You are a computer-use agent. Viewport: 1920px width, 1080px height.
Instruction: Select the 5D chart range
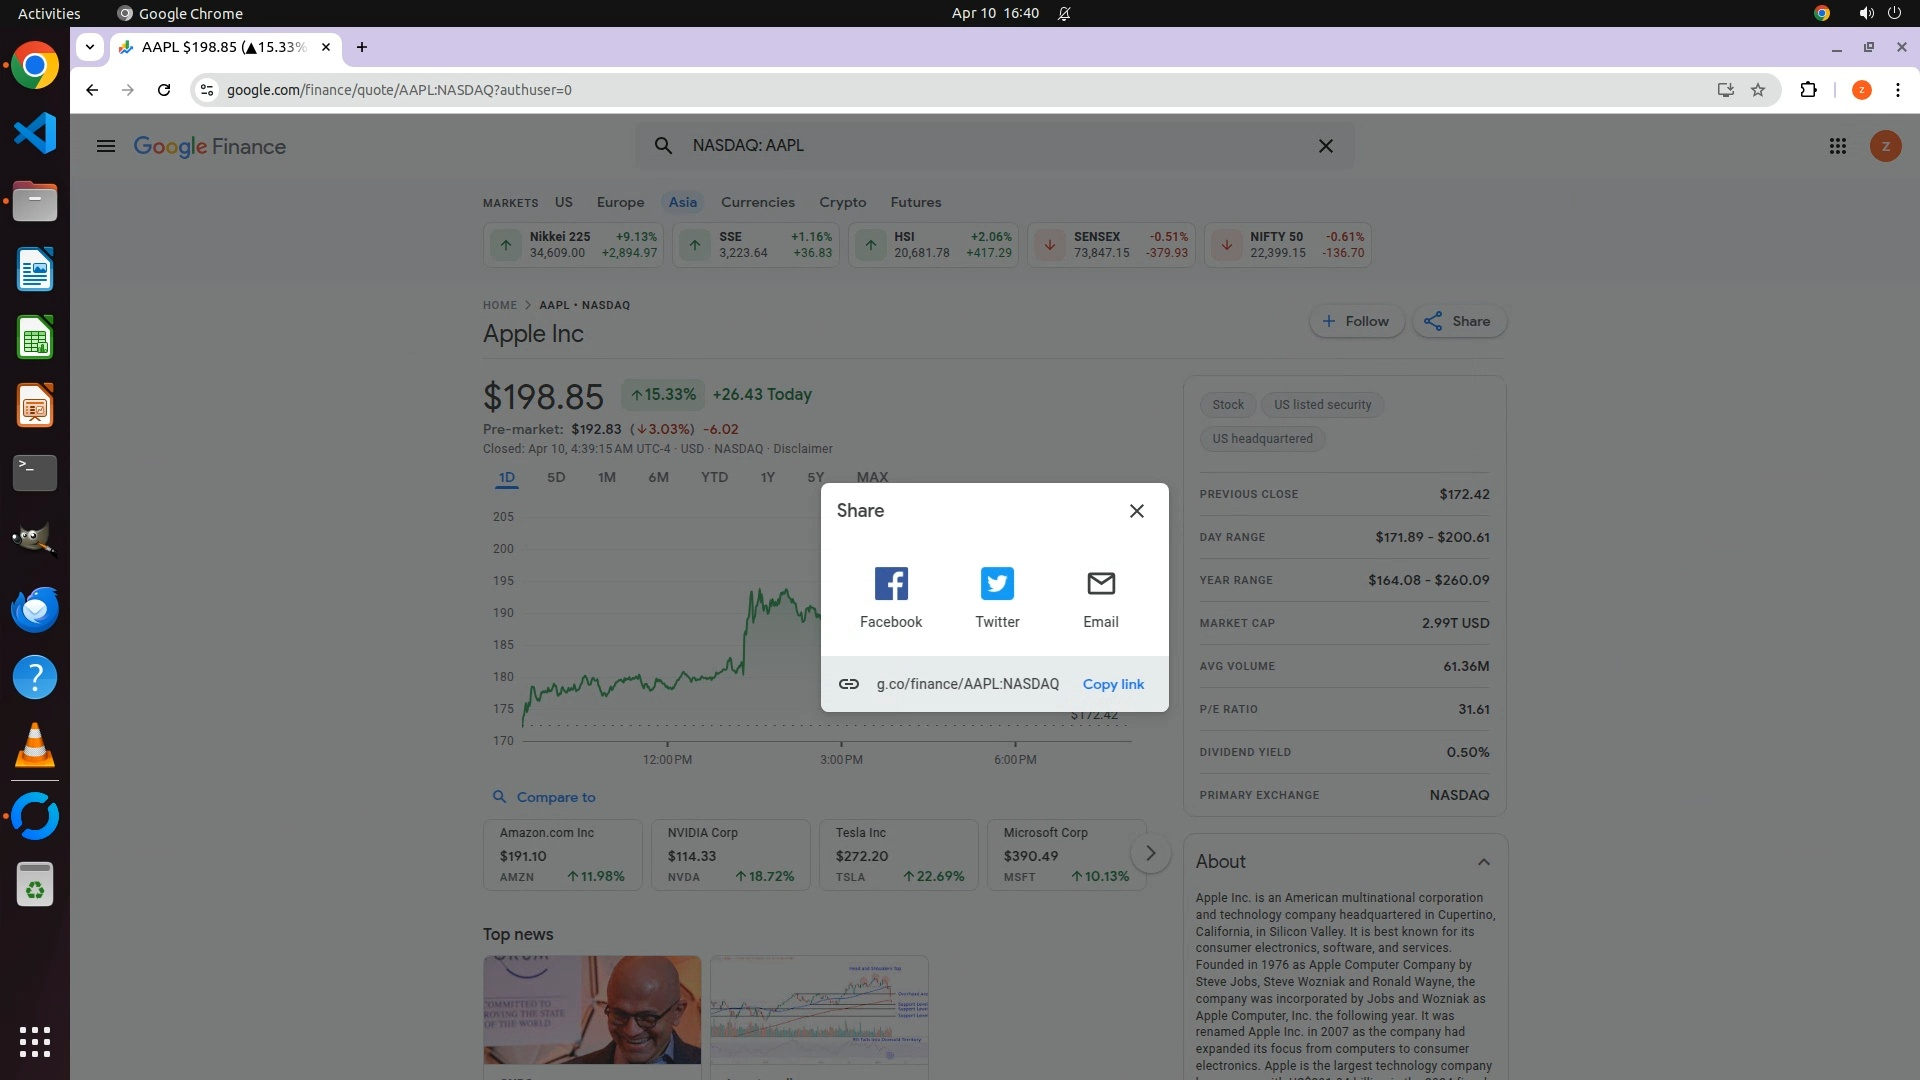coord(556,478)
